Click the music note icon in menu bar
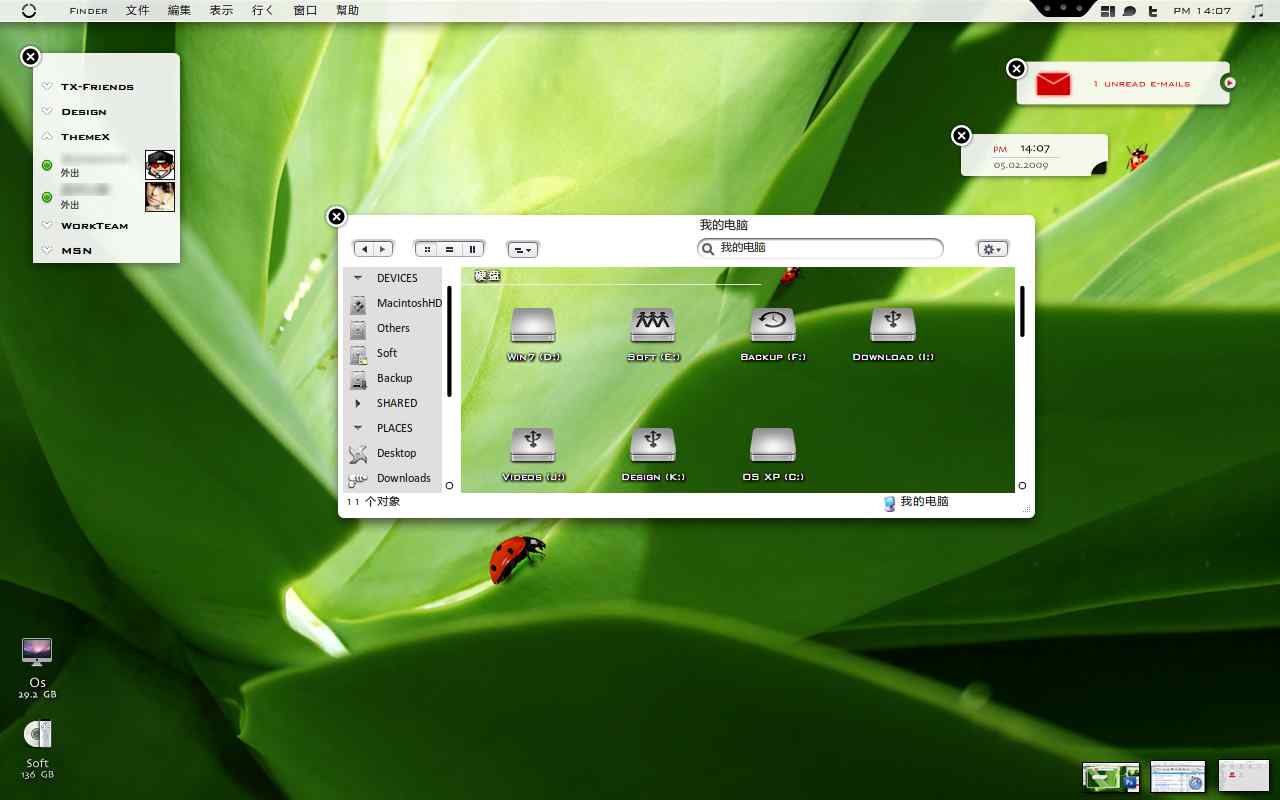Image resolution: width=1280 pixels, height=800 pixels. click(1257, 11)
